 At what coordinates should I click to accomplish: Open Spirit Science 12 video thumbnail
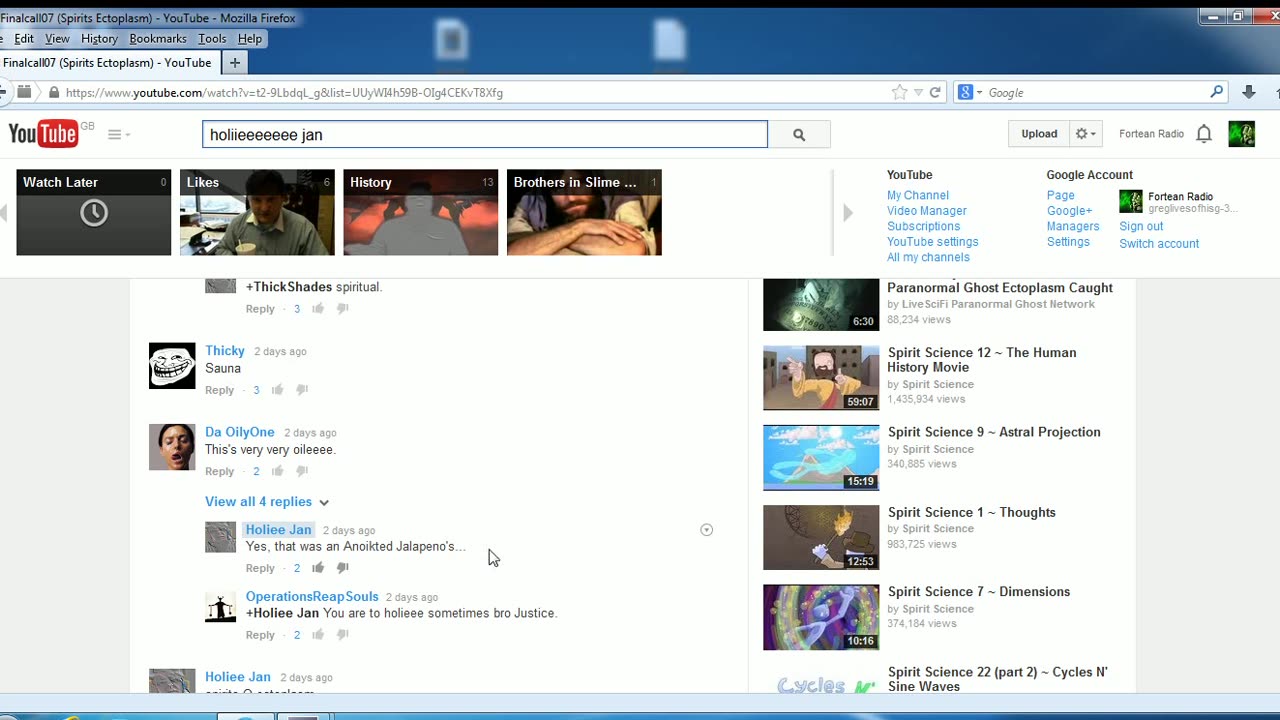pyautogui.click(x=821, y=378)
